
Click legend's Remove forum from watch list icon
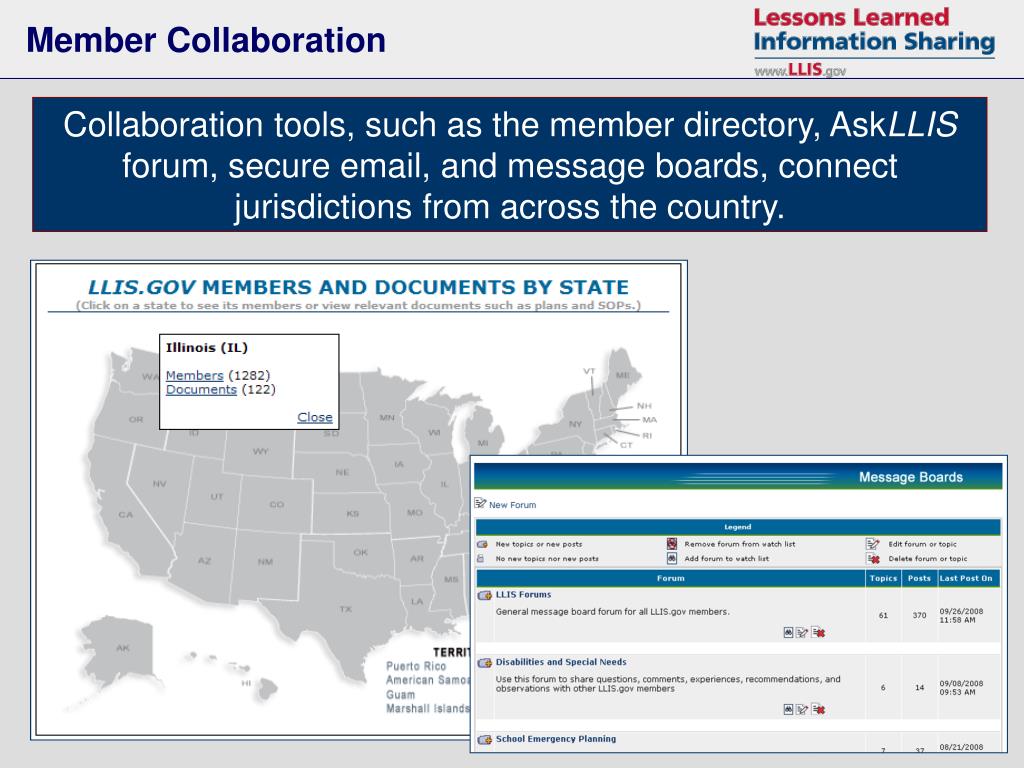[672, 543]
